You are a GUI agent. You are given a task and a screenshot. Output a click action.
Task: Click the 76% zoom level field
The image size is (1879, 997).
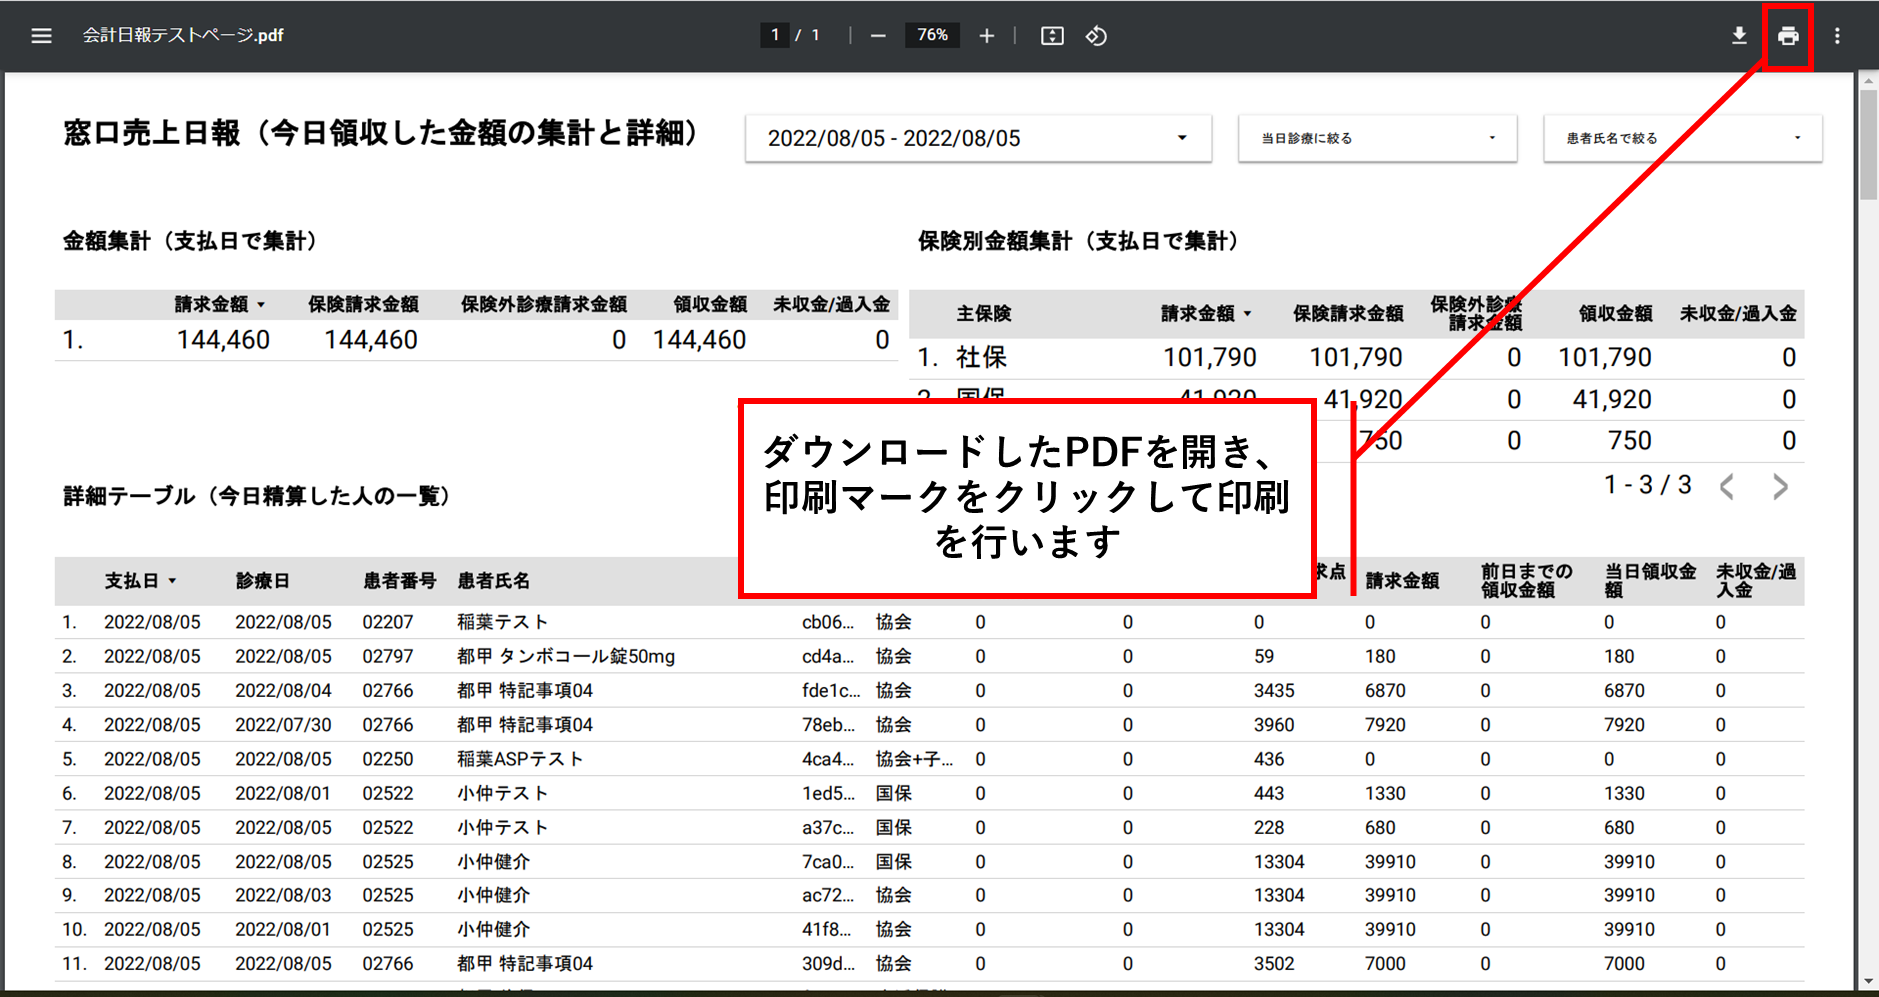[x=932, y=36]
